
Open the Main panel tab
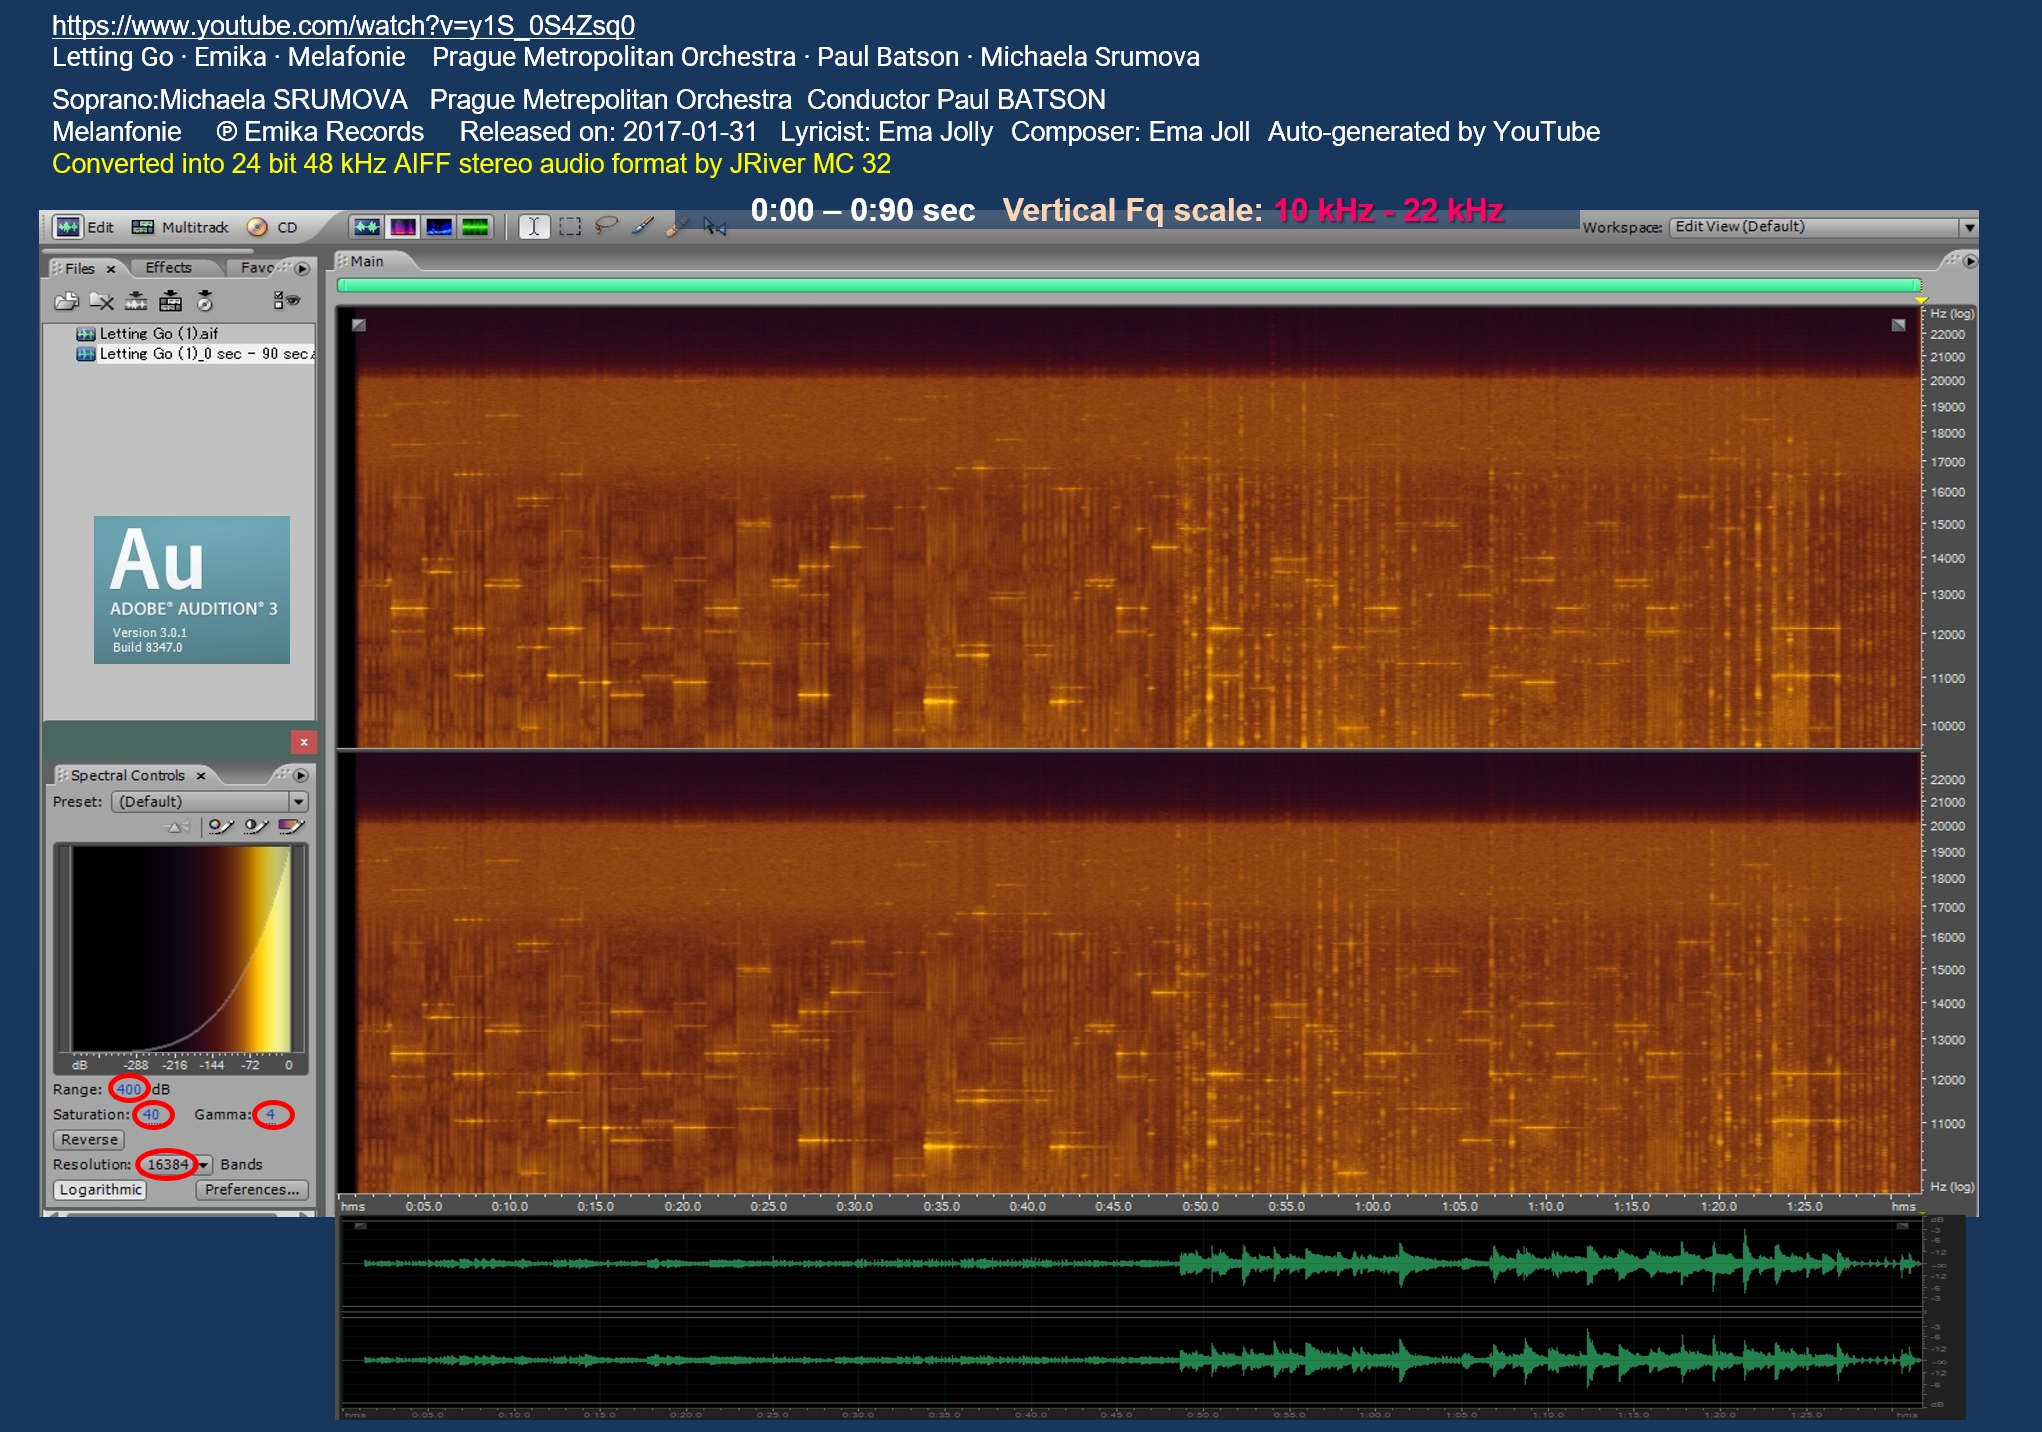[367, 261]
